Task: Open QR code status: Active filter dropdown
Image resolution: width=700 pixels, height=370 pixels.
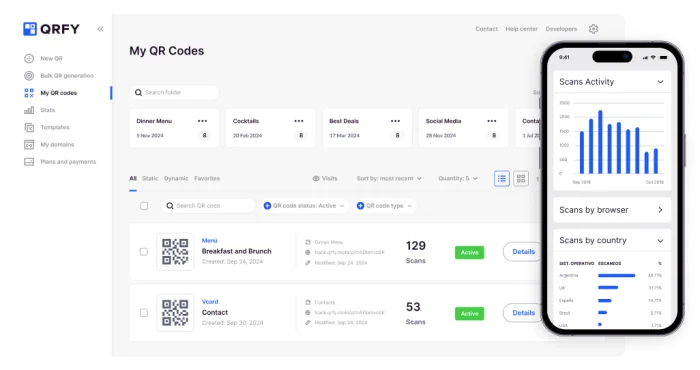Action: click(304, 206)
